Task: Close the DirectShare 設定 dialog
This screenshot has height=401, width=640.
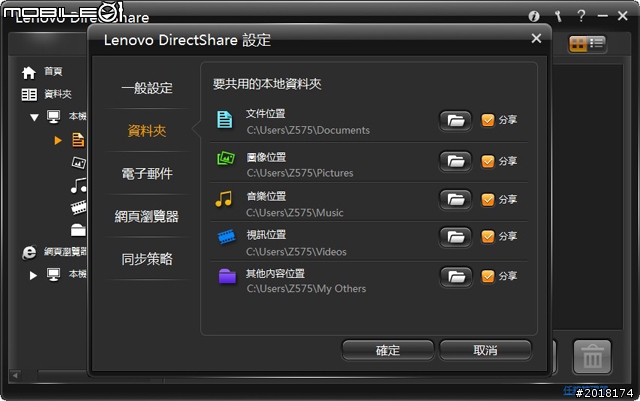Action: [536, 38]
